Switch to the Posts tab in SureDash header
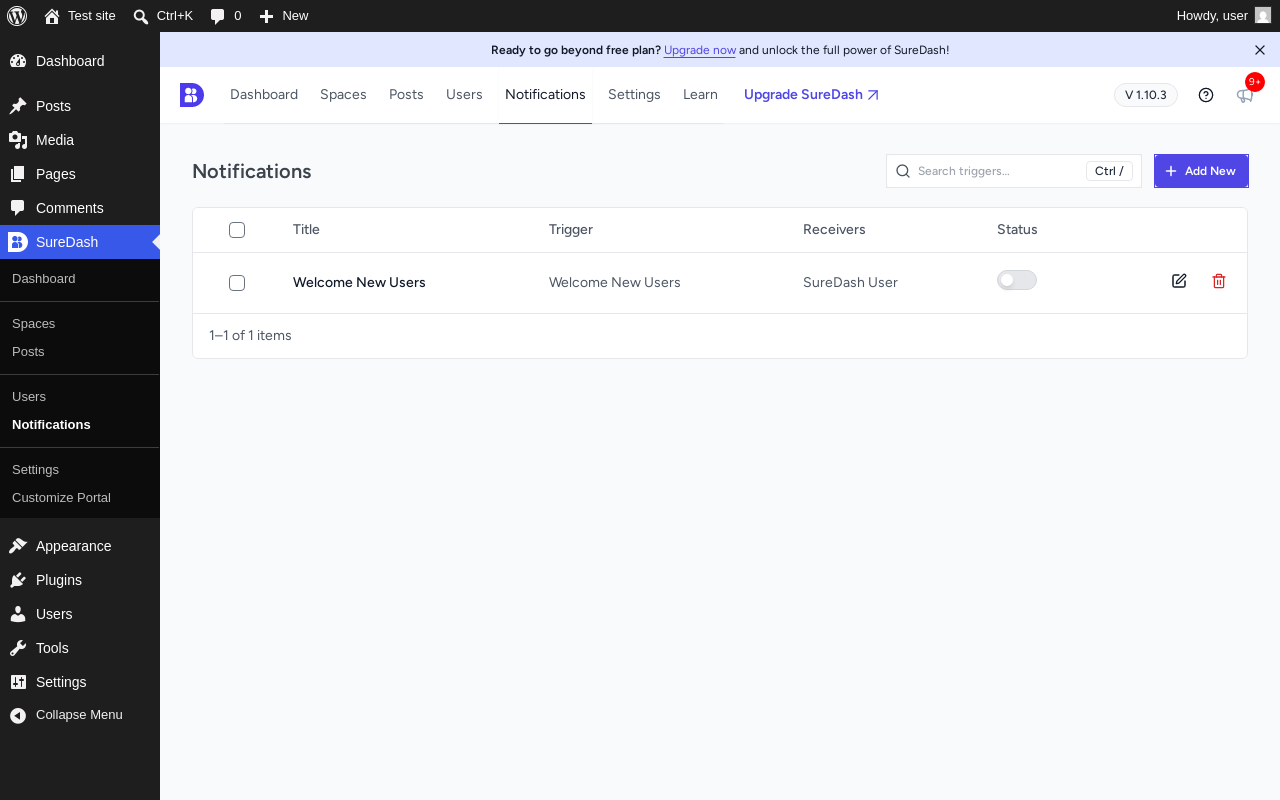The image size is (1280, 800). [x=406, y=95]
